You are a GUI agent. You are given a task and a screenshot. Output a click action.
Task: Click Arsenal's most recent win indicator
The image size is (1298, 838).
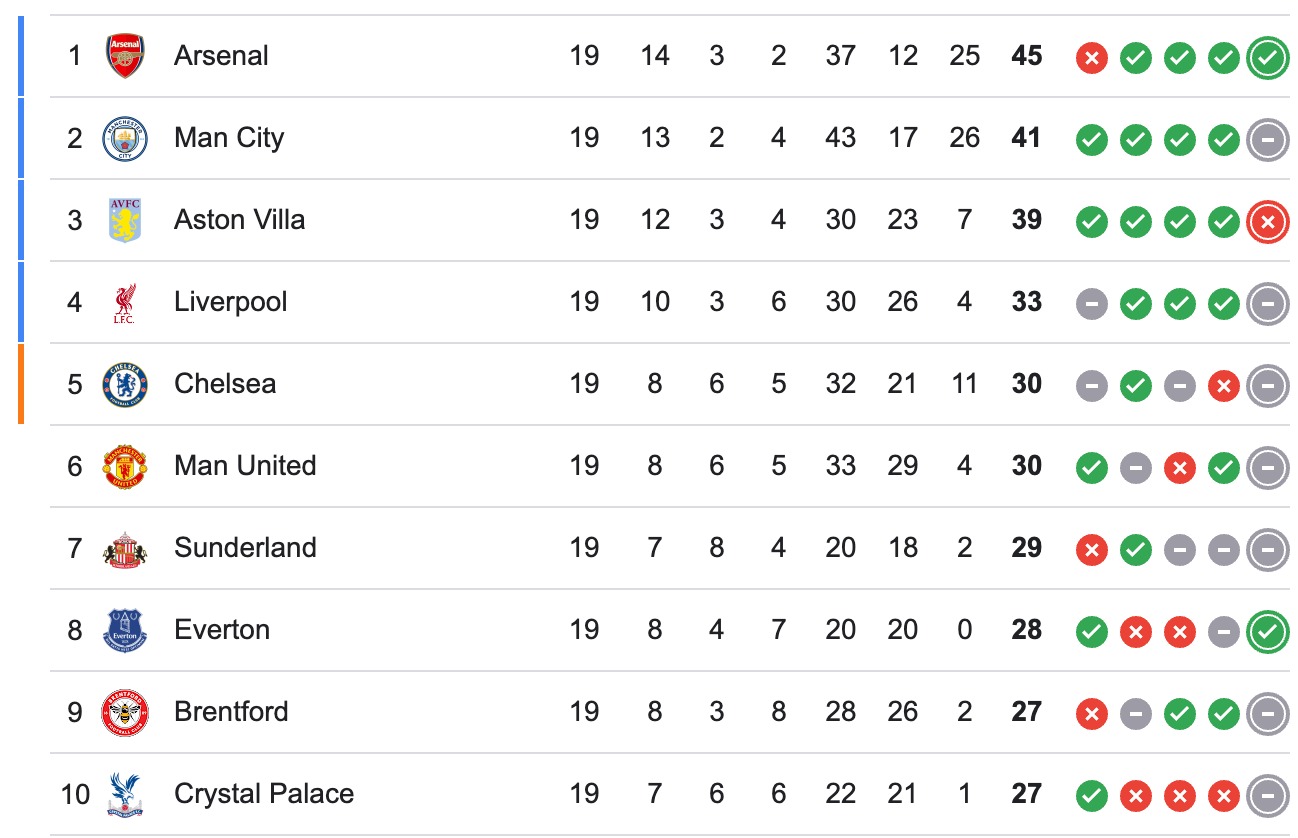tap(1266, 58)
